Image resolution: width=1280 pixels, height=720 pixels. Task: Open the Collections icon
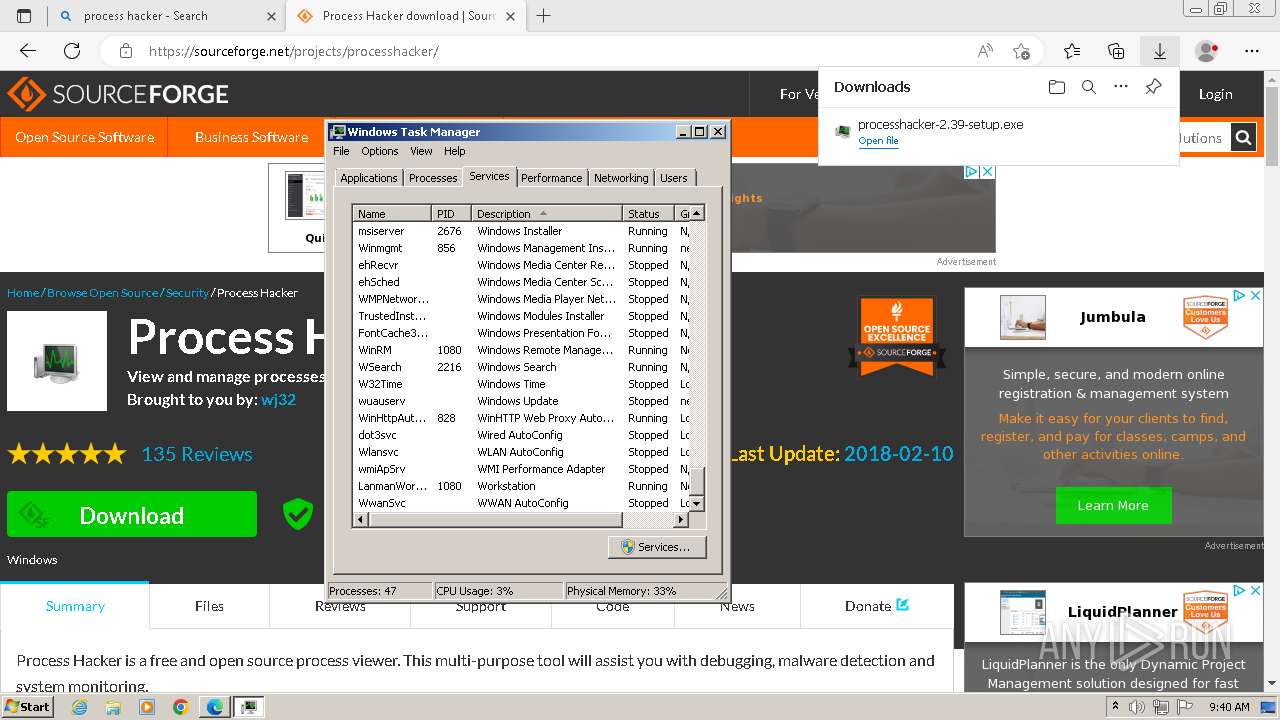[x=1116, y=51]
